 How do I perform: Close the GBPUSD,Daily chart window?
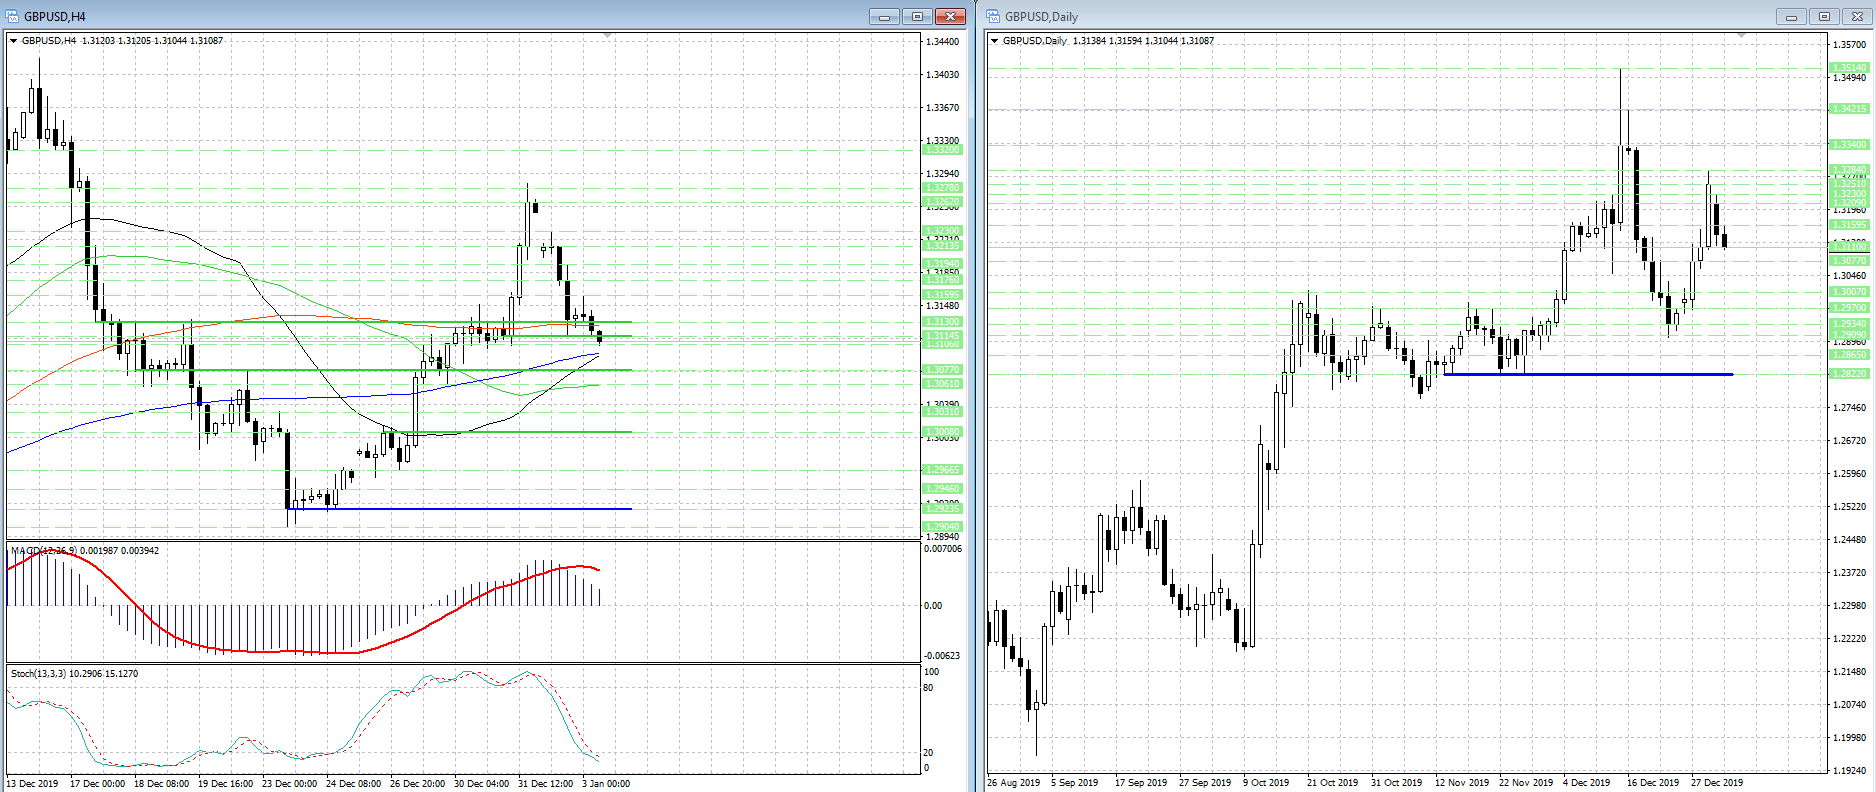pyautogui.click(x=1857, y=16)
